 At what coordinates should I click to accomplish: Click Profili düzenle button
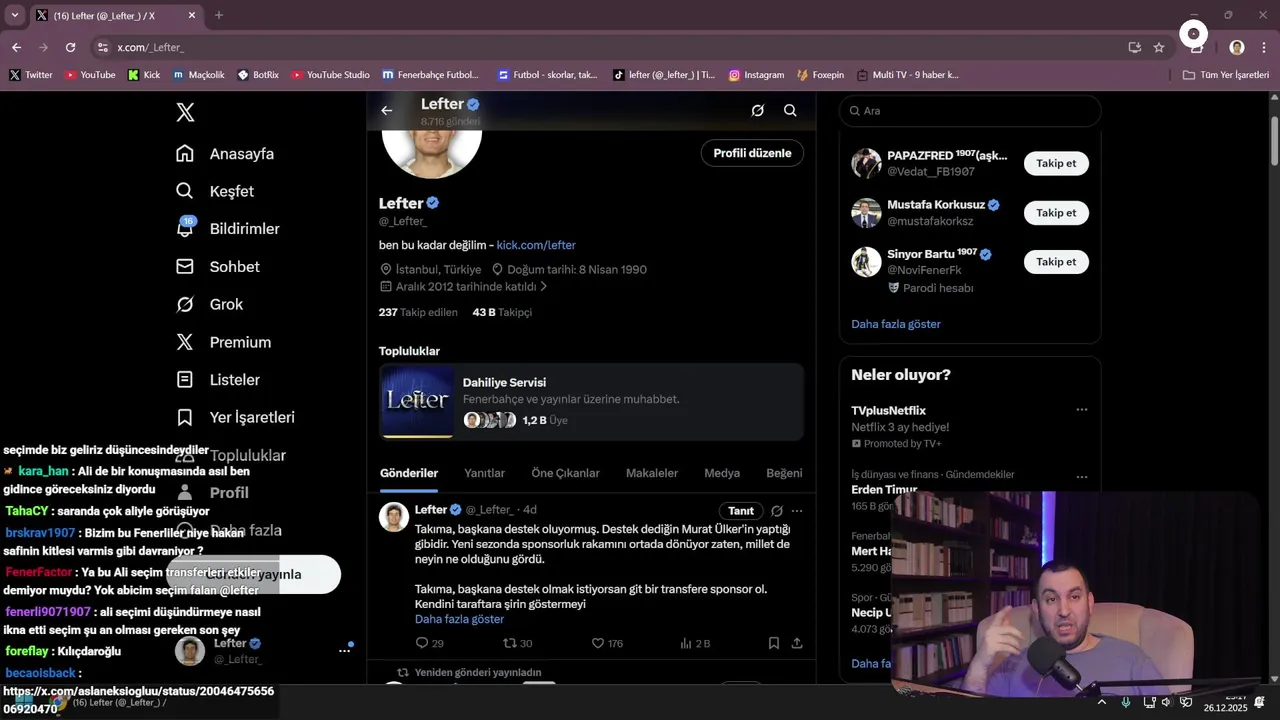pos(752,153)
